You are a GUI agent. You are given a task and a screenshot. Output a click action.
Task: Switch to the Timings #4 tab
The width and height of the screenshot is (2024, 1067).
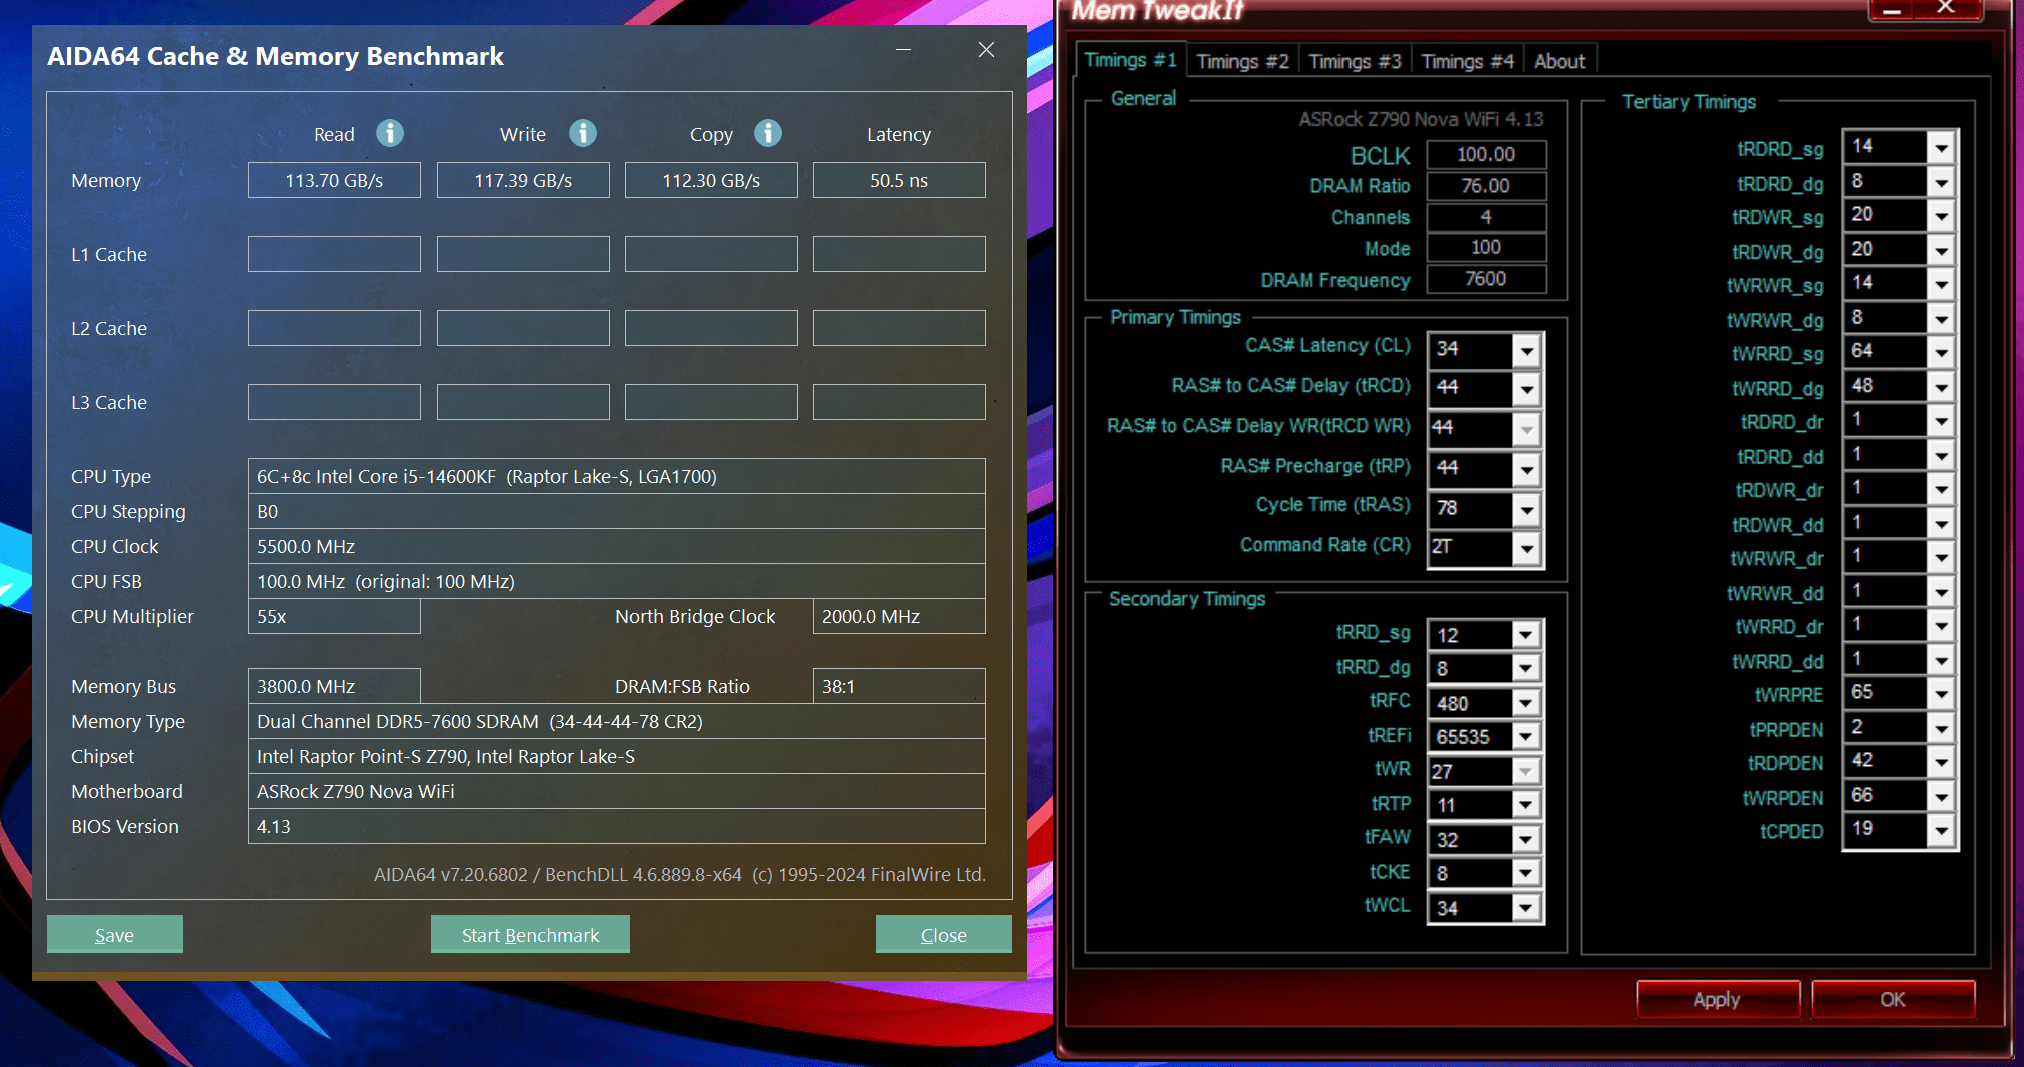click(x=1467, y=61)
